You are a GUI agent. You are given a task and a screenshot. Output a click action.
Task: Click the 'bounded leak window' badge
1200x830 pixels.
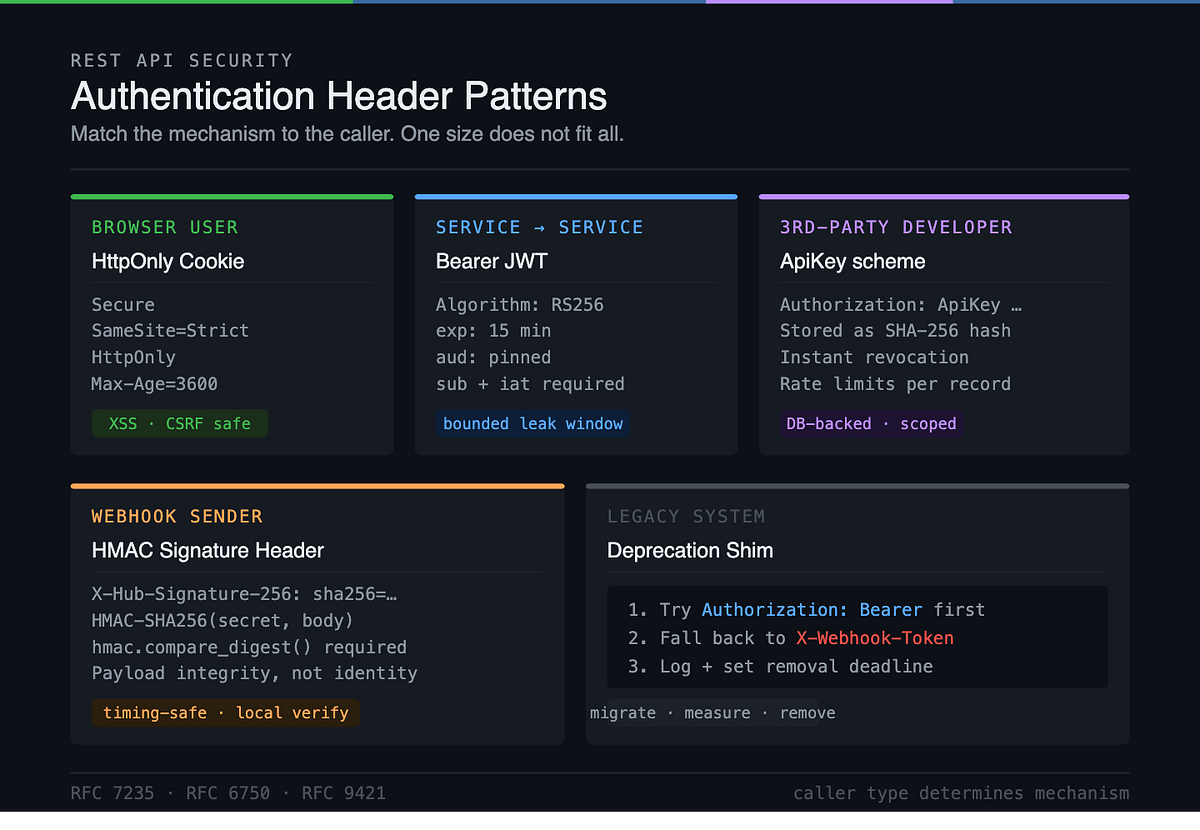(x=533, y=424)
